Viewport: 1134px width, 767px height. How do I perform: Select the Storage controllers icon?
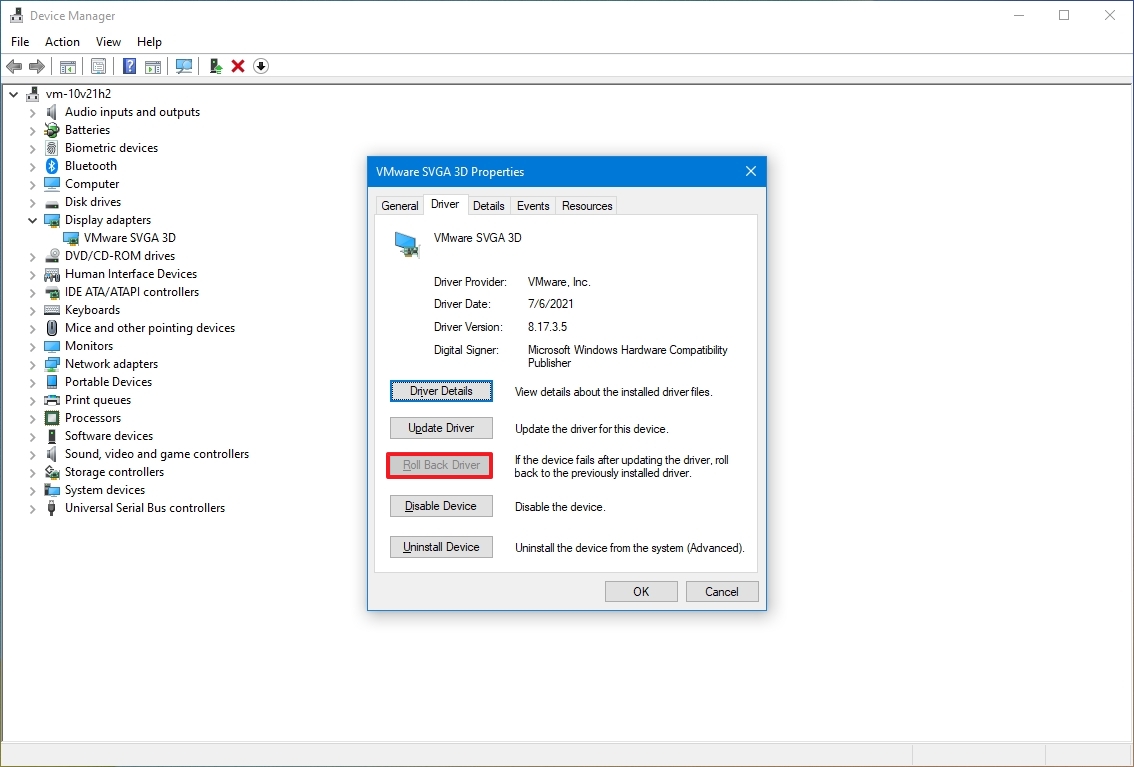pyautogui.click(x=51, y=472)
